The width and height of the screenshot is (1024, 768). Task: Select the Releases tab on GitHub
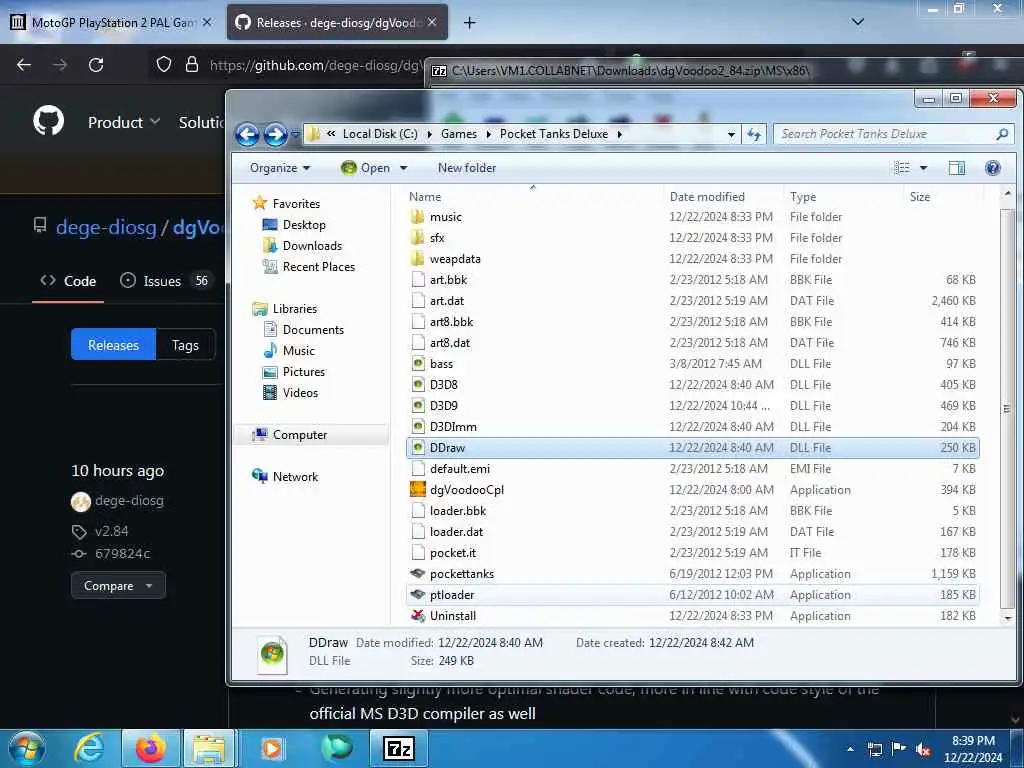[114, 345]
